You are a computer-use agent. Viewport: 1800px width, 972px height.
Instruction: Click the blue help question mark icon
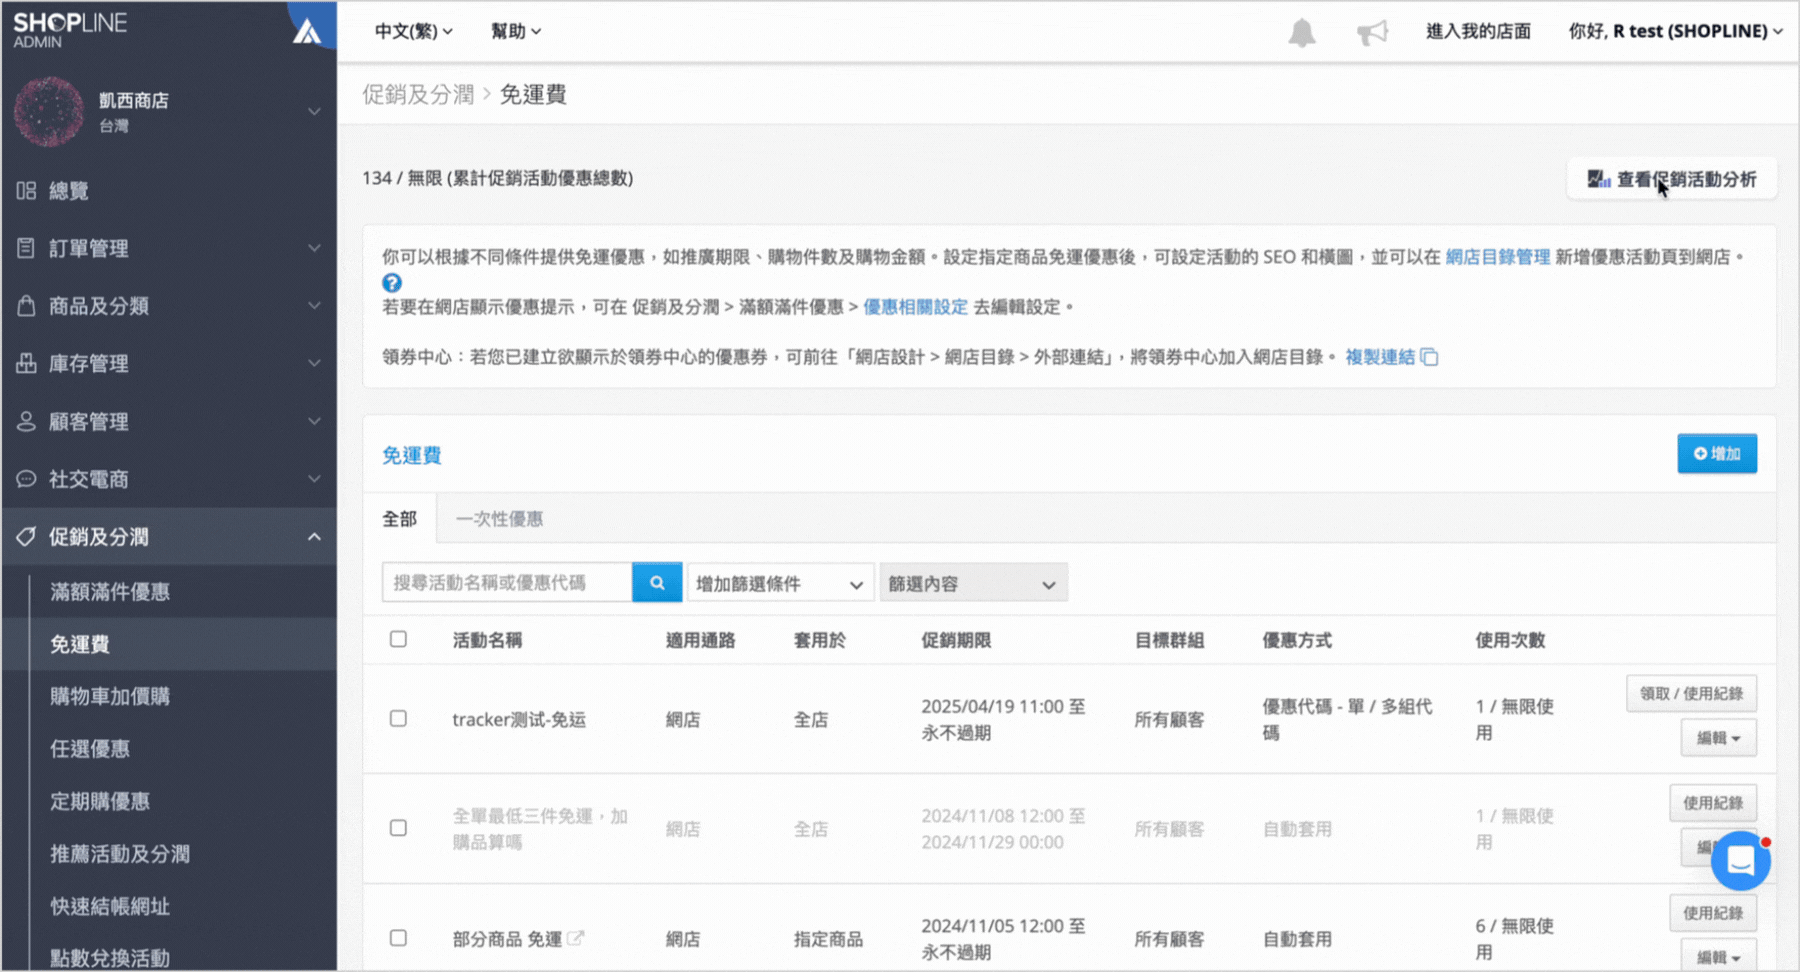(392, 283)
